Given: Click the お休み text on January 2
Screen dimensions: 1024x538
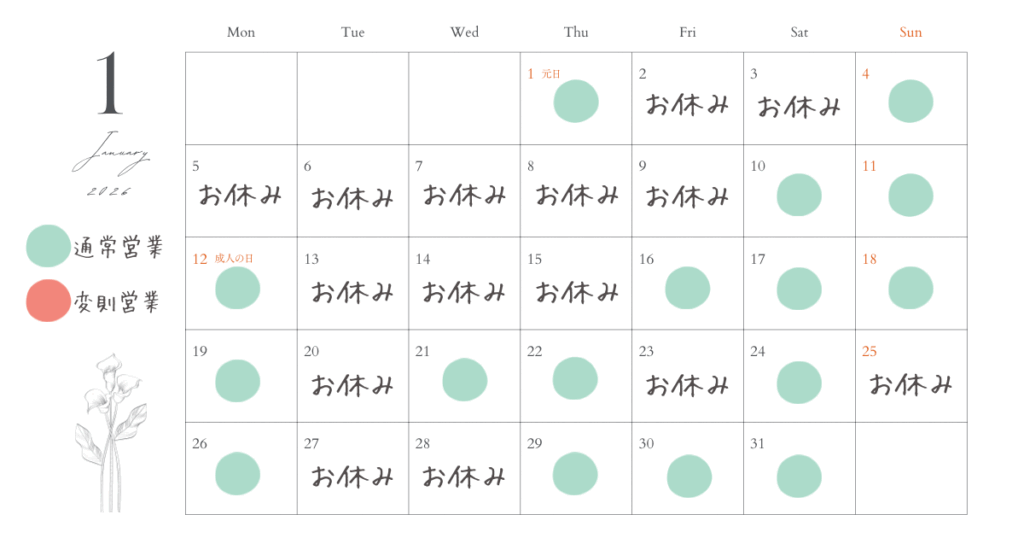Looking at the screenshot, I should click(687, 105).
